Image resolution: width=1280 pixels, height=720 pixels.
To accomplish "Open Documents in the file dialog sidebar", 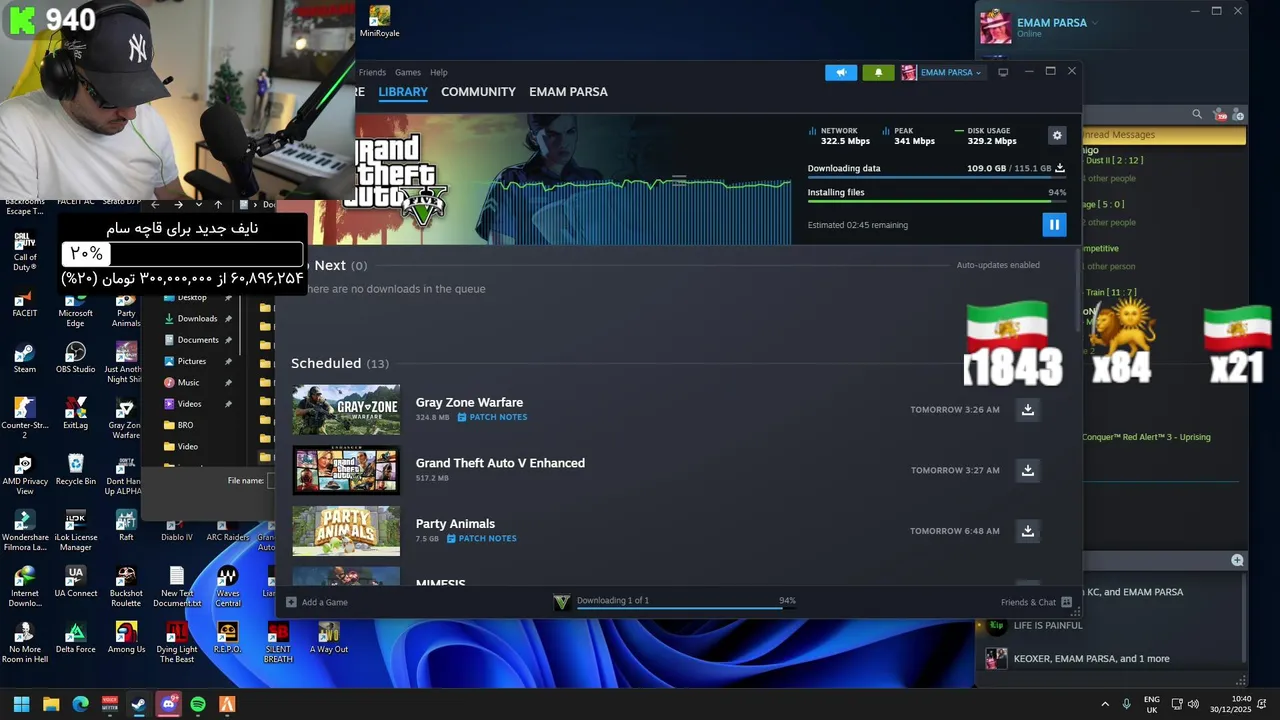I will (x=198, y=340).
